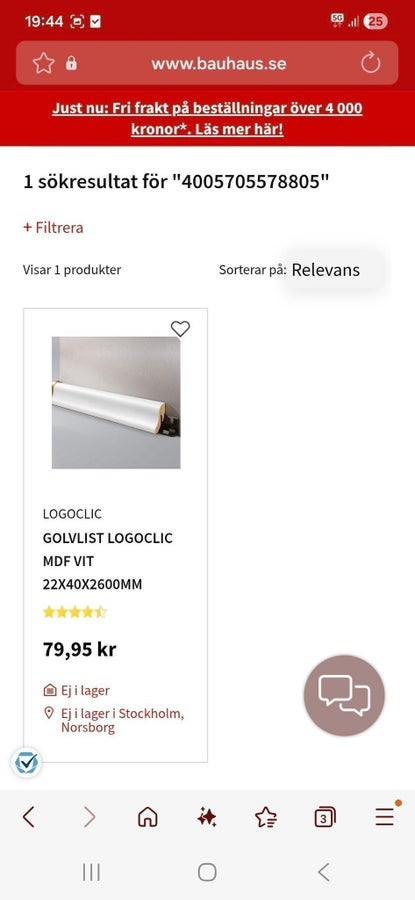Tap the blue shield privacy badge
The width and height of the screenshot is (415, 900).
[26, 763]
